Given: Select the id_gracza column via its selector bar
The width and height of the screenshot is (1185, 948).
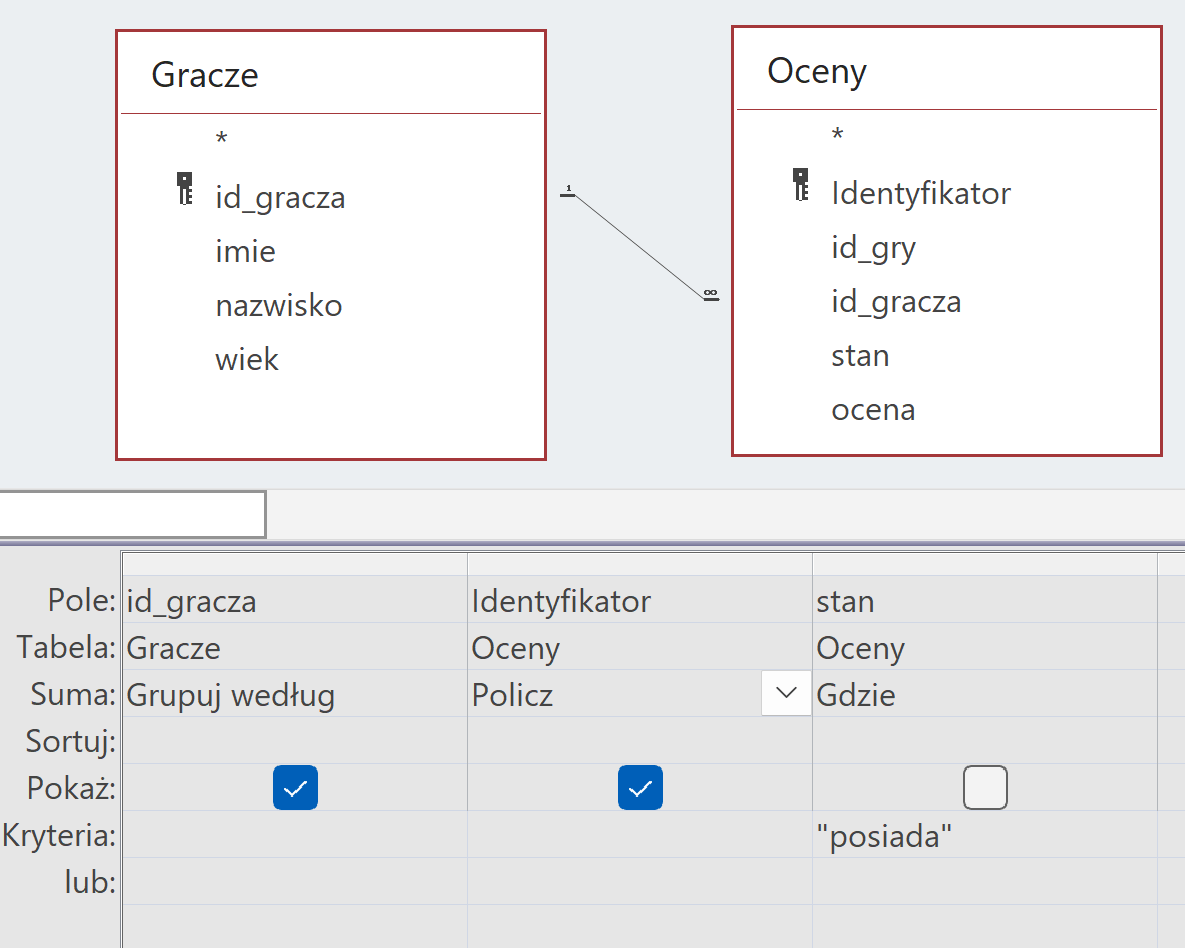Looking at the screenshot, I should coord(295,564).
